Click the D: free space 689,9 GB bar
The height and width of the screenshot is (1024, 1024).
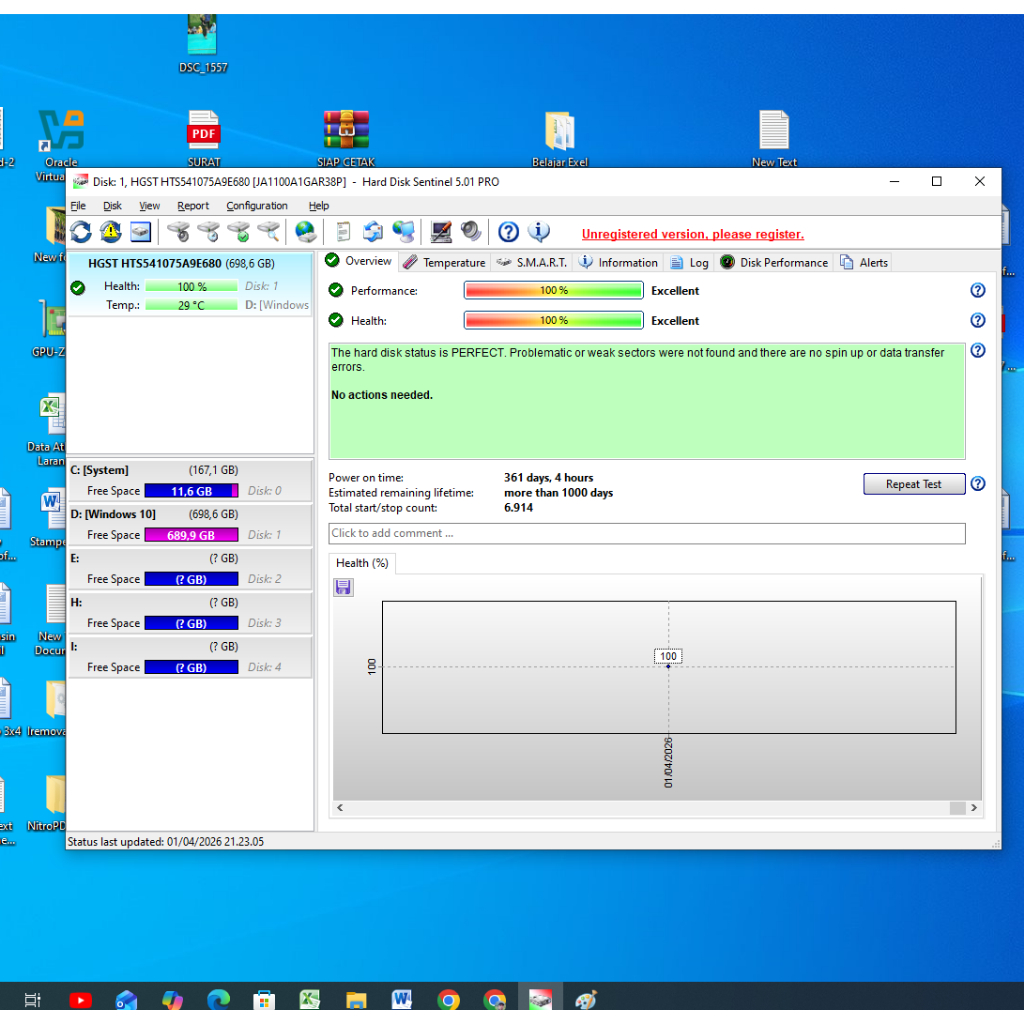point(191,535)
